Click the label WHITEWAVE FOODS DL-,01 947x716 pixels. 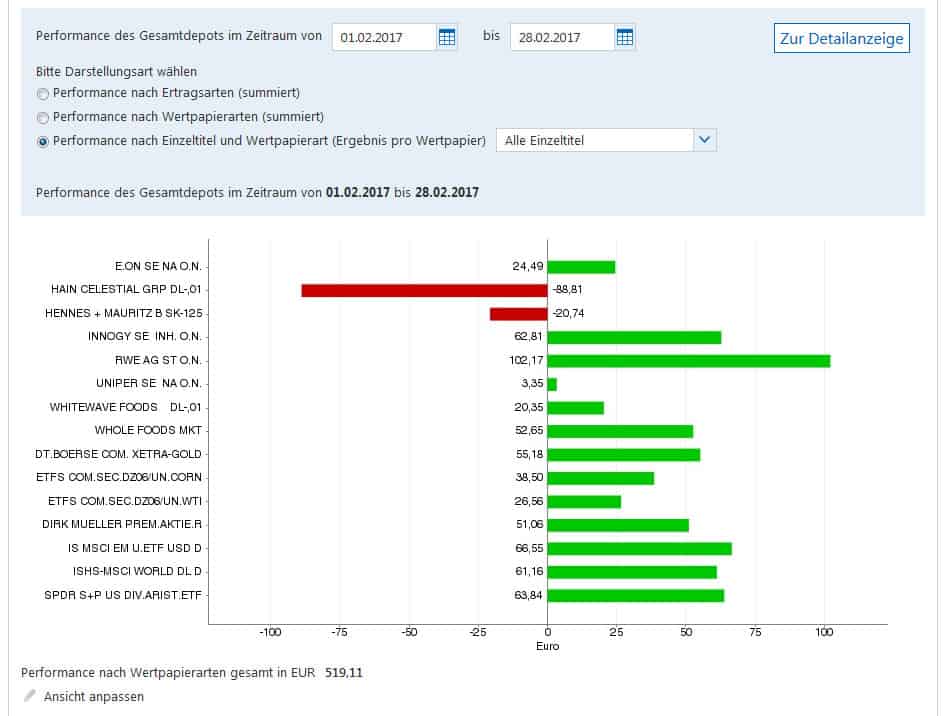[126, 408]
